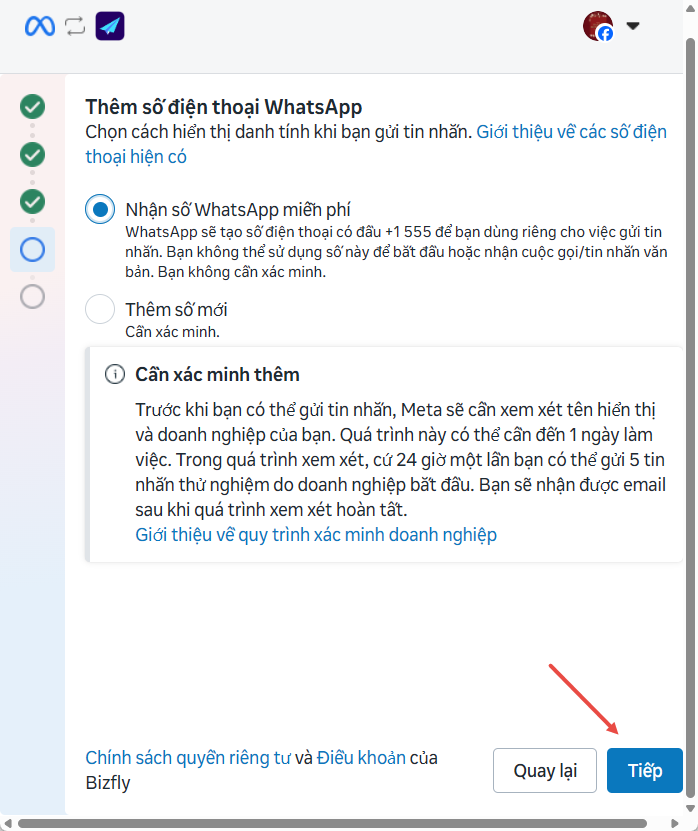The image size is (698, 831).
Task: Click the third completed step checkmark
Action: pyautogui.click(x=32, y=201)
